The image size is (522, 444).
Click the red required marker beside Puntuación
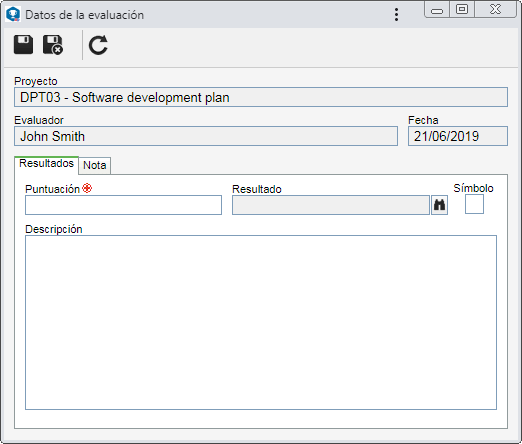tap(87, 188)
